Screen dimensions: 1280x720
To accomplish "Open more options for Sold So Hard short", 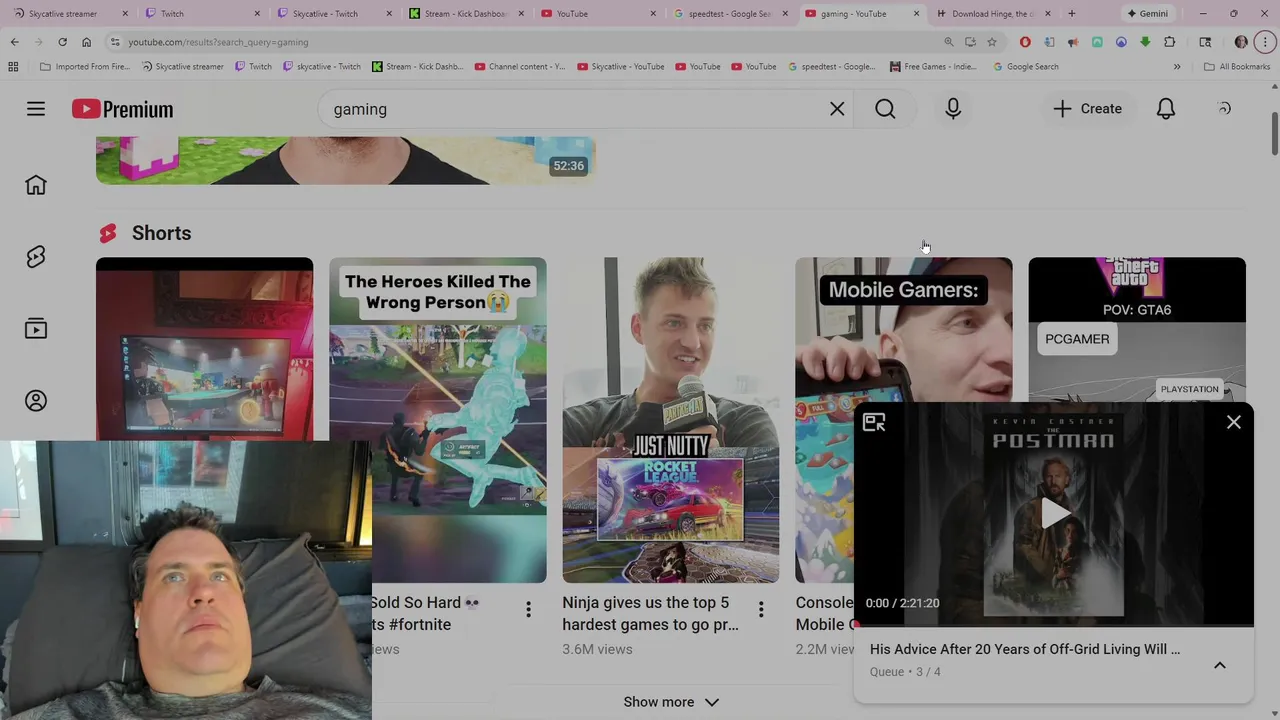I will click(x=528, y=610).
